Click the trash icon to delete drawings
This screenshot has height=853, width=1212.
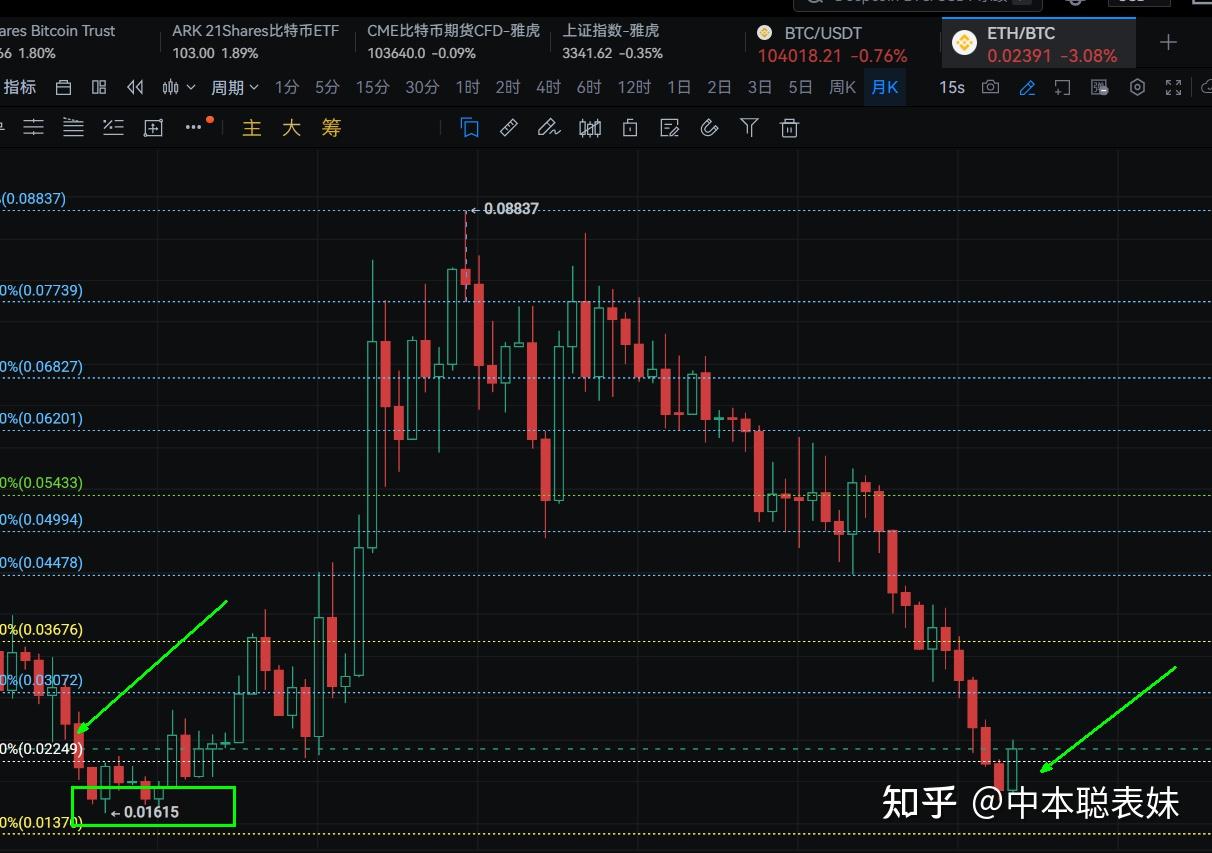[x=789, y=127]
